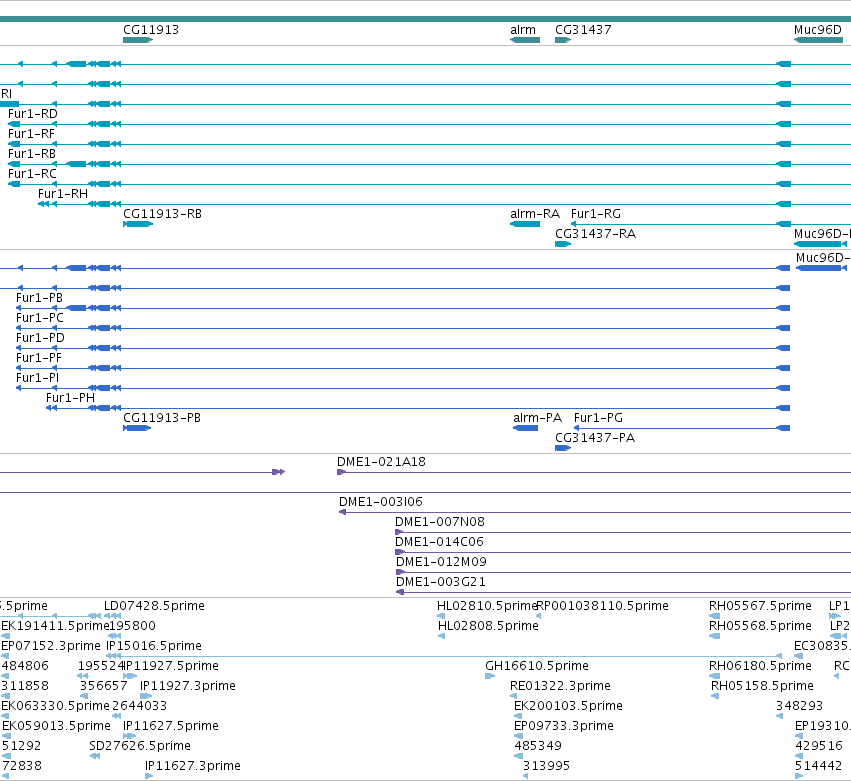The width and height of the screenshot is (851, 781).
Task: Click the GH16610.5prime EST label
Action: tap(537, 666)
